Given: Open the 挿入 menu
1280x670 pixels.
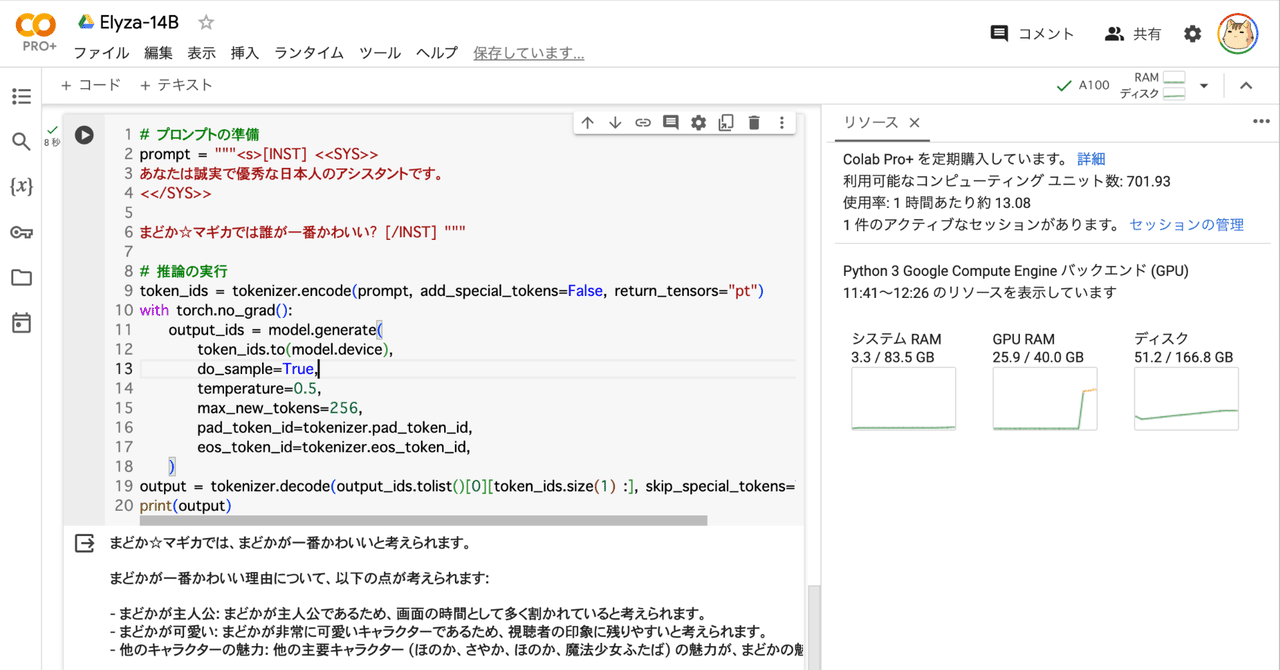Looking at the screenshot, I should click(x=244, y=53).
